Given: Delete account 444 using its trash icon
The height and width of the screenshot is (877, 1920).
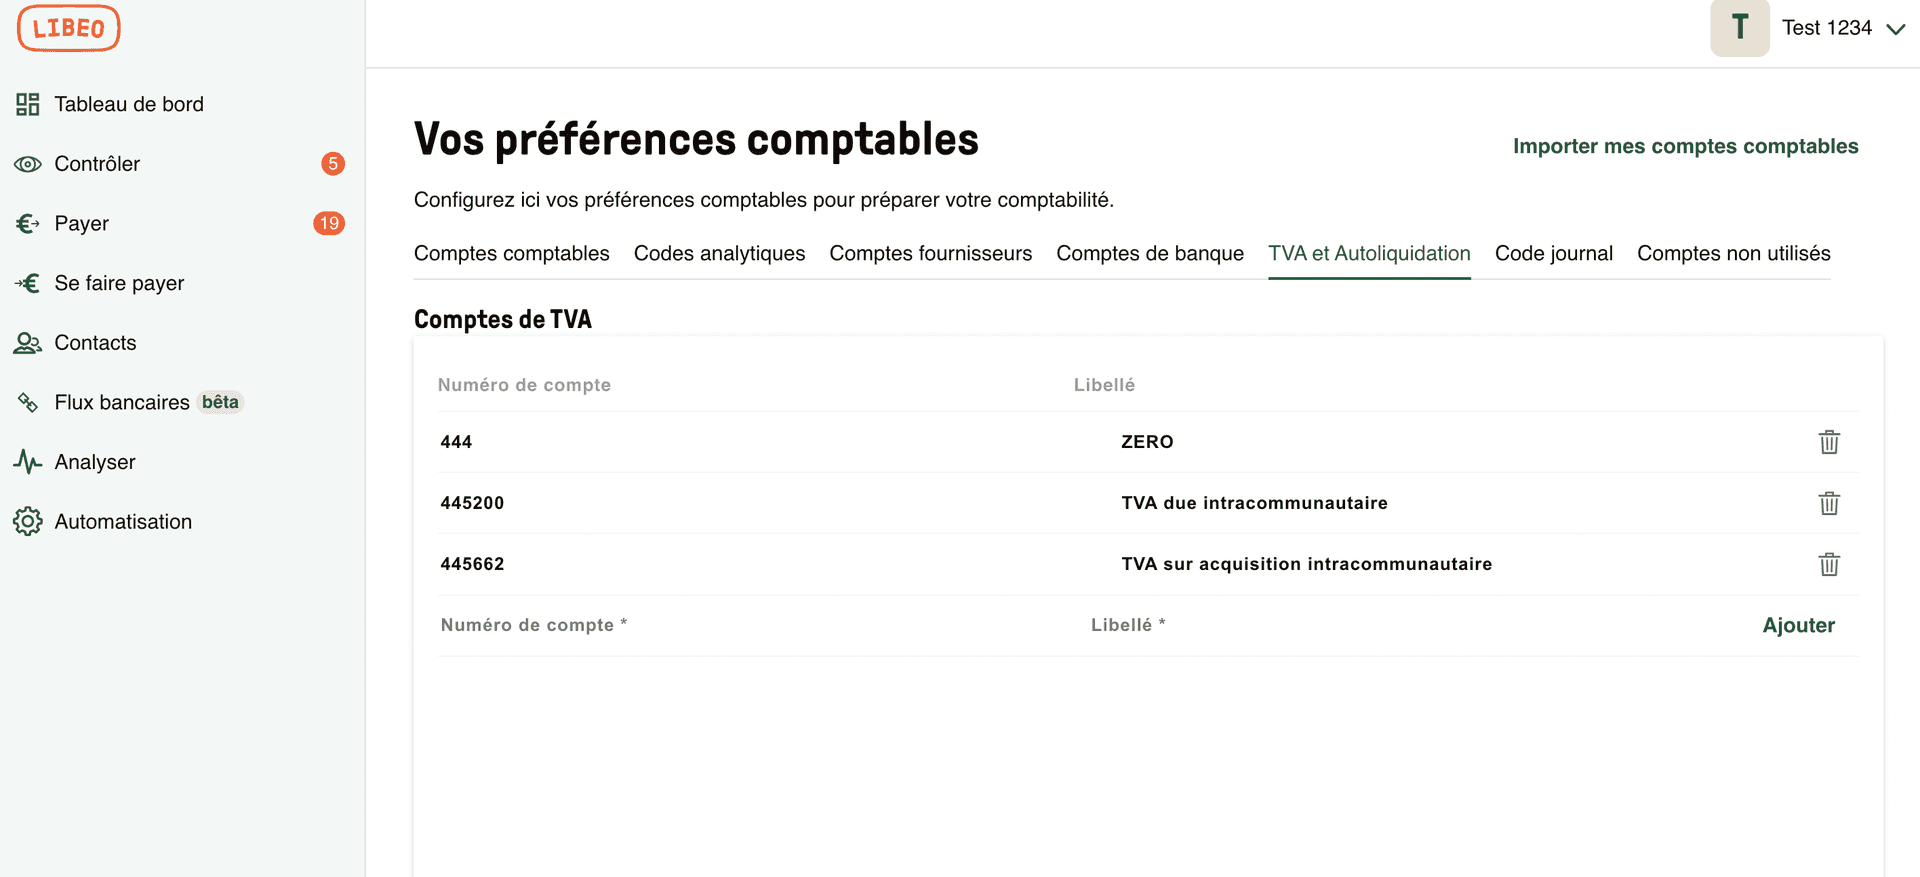Looking at the screenshot, I should tap(1830, 441).
